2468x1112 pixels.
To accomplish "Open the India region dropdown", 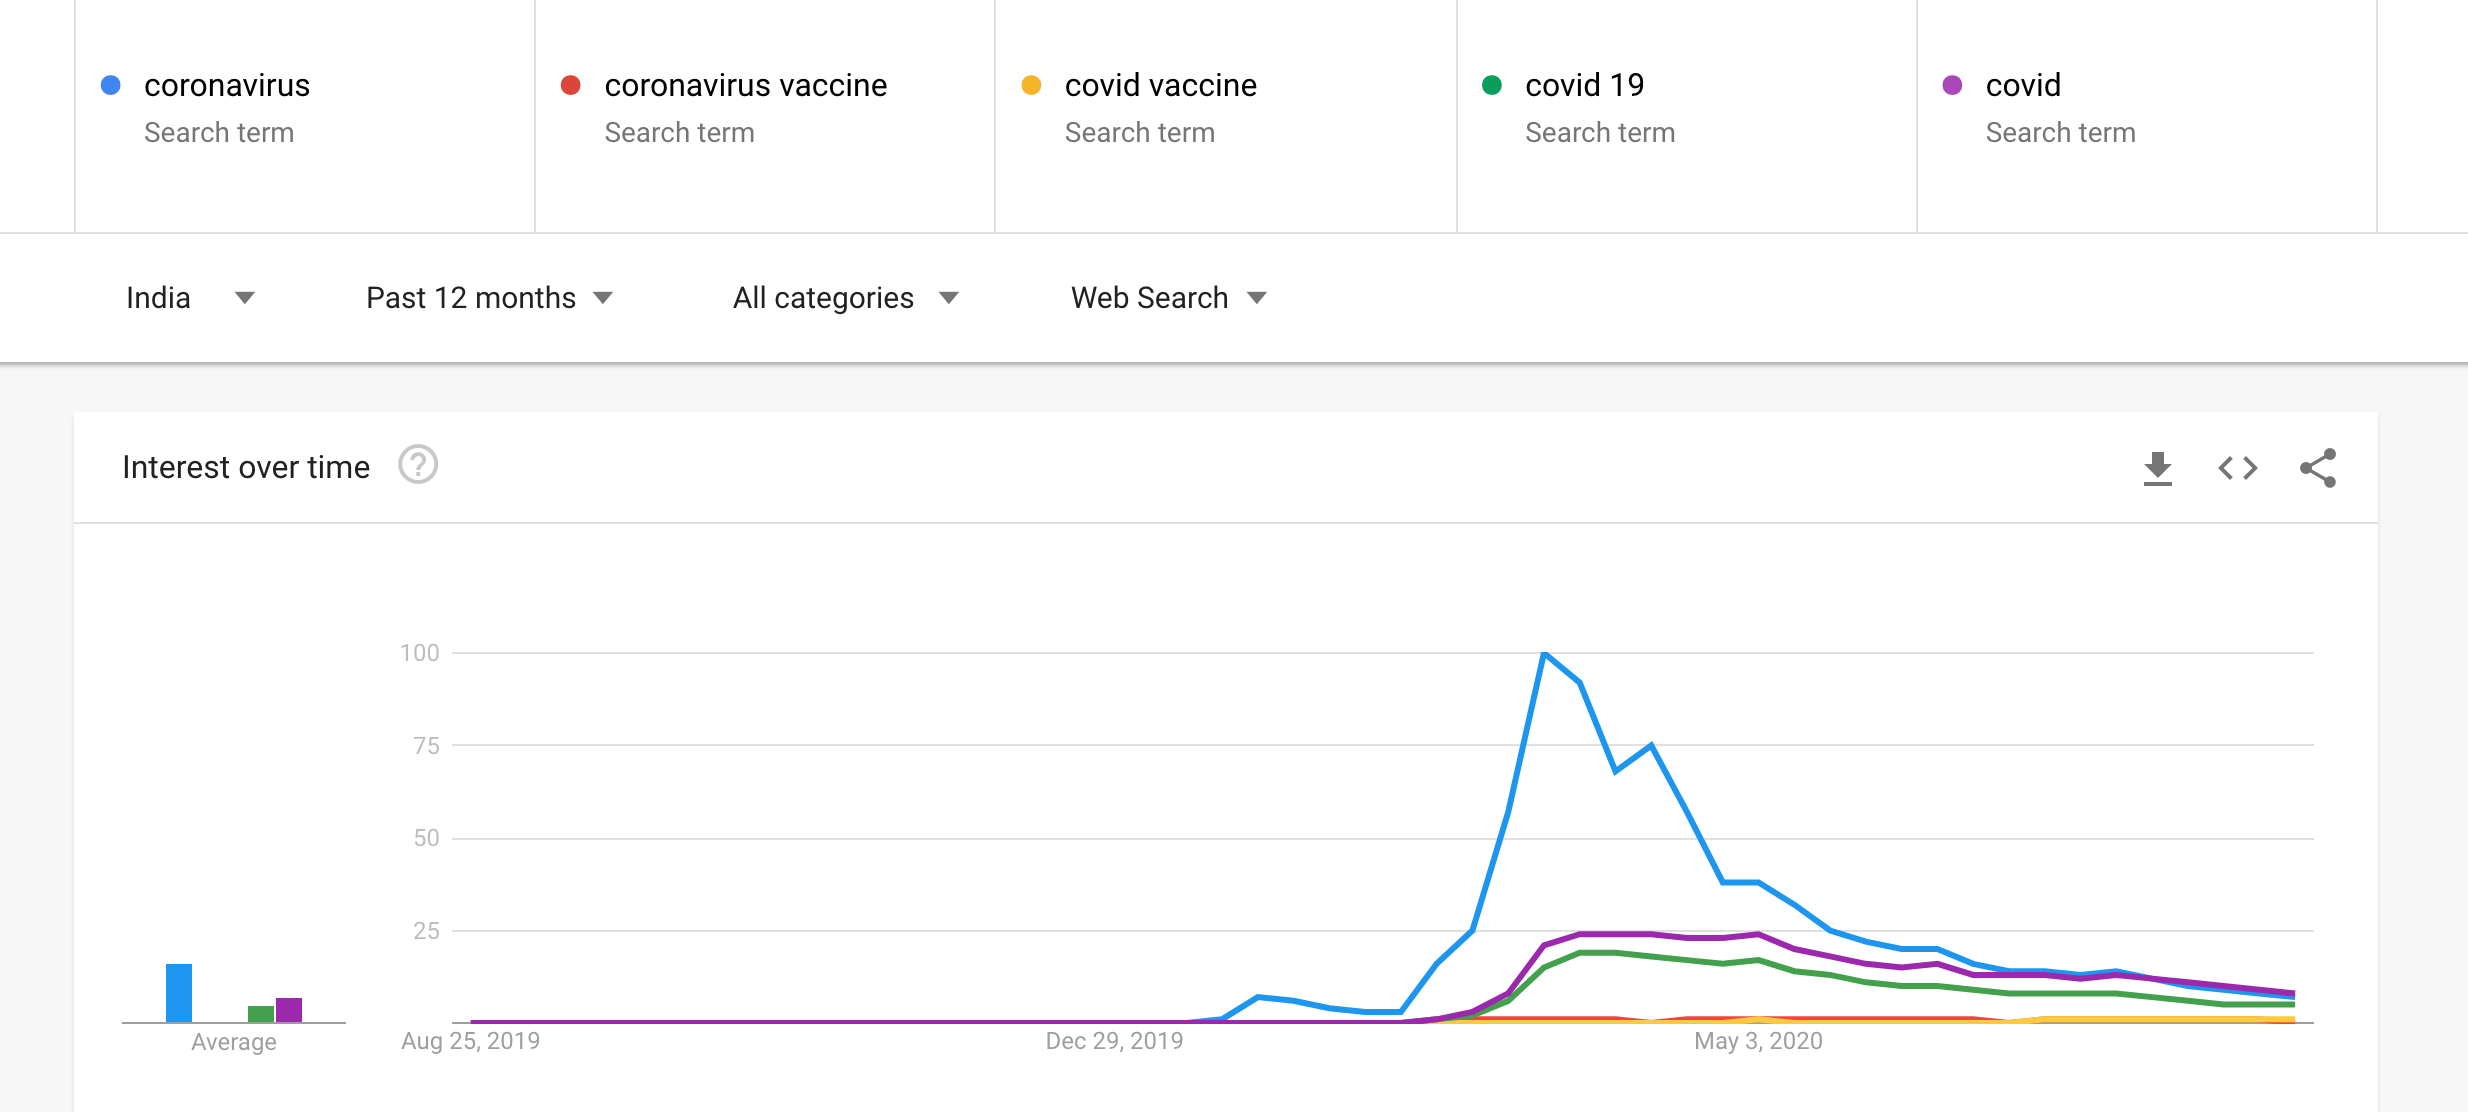I will [190, 298].
